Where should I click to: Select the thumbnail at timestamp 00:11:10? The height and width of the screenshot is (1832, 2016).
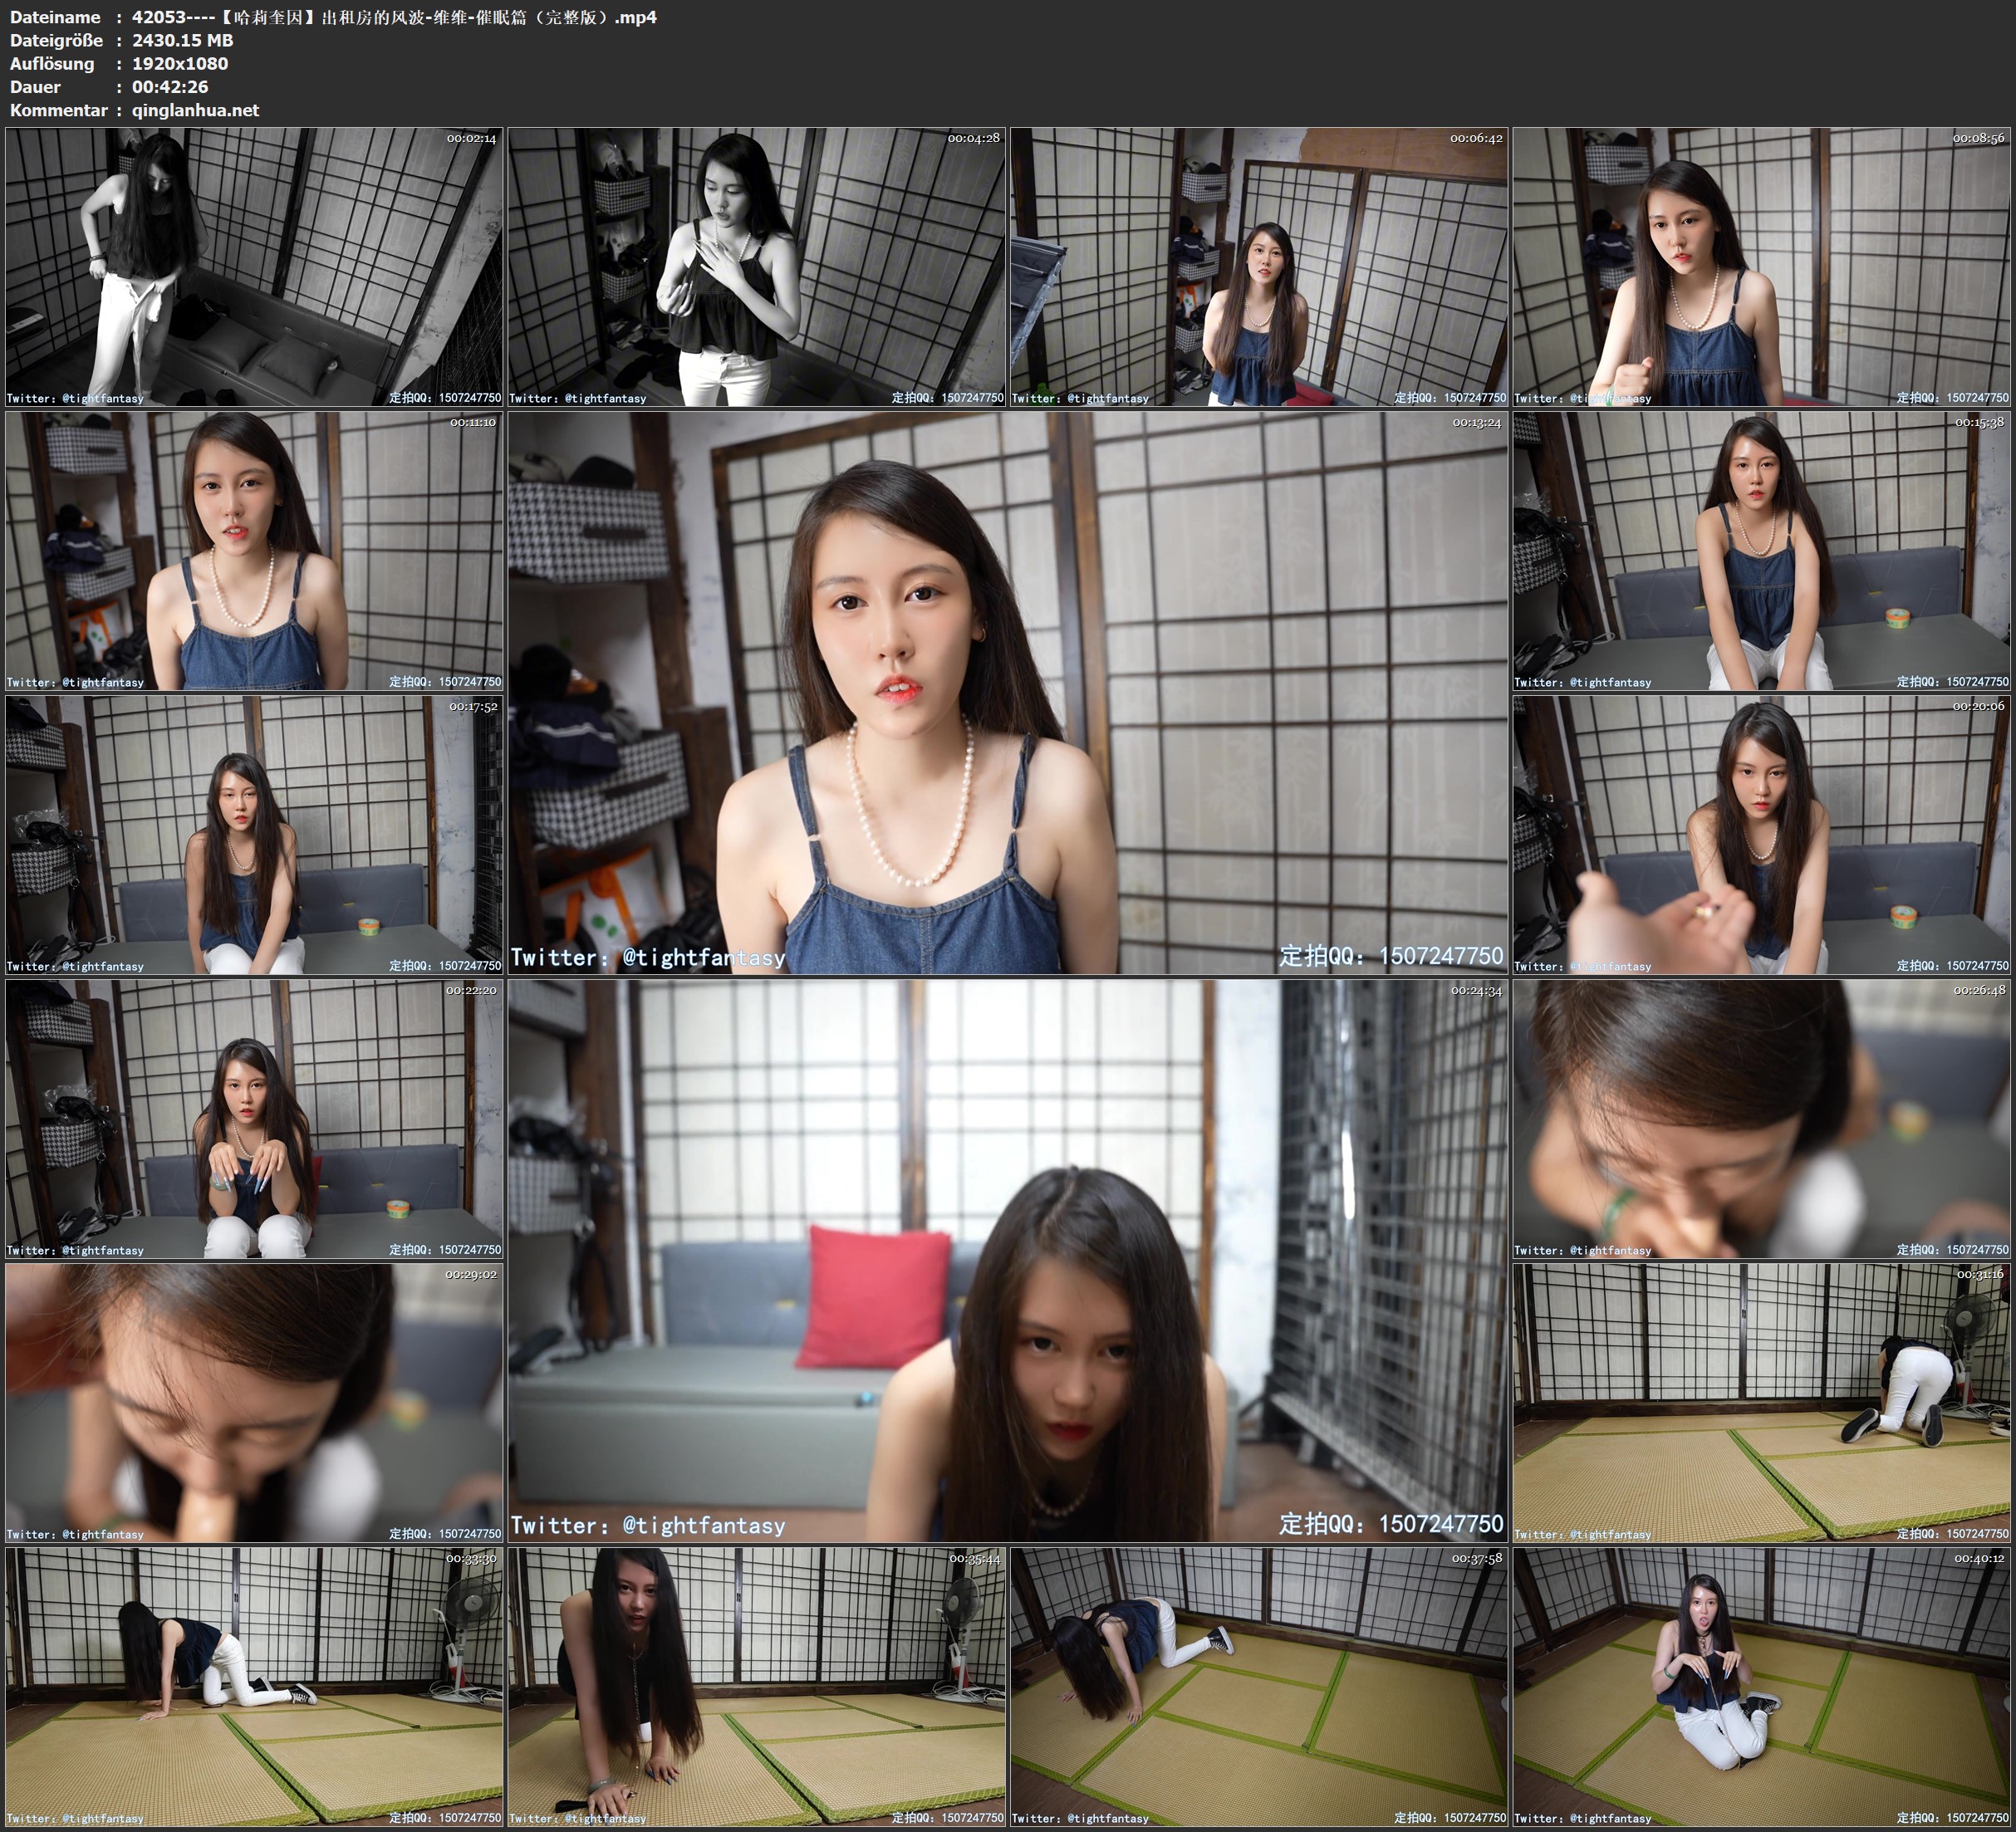[254, 551]
